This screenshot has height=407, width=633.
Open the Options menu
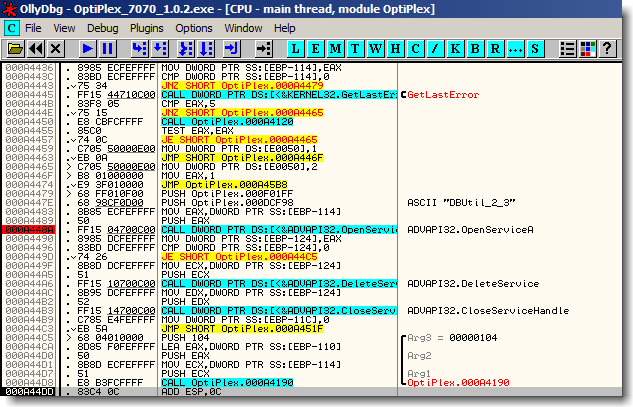[194, 28]
